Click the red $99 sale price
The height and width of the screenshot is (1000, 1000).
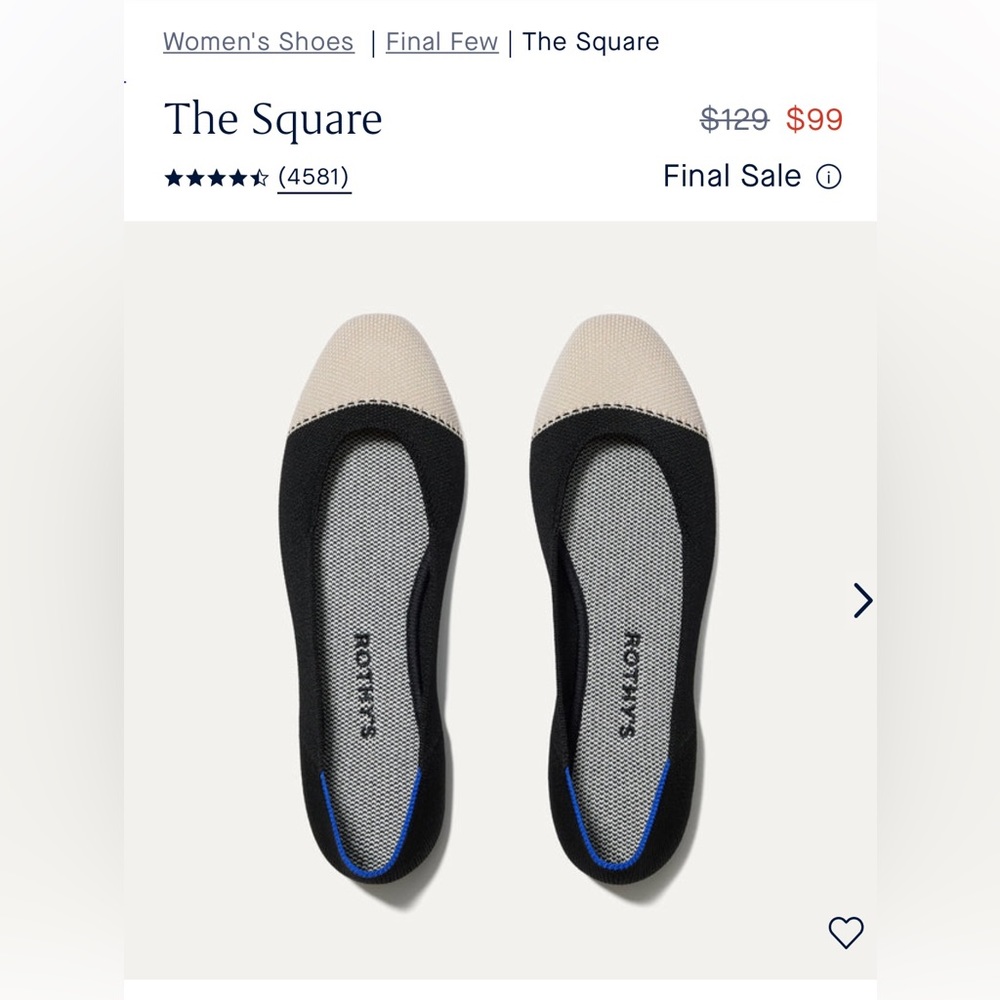click(814, 120)
